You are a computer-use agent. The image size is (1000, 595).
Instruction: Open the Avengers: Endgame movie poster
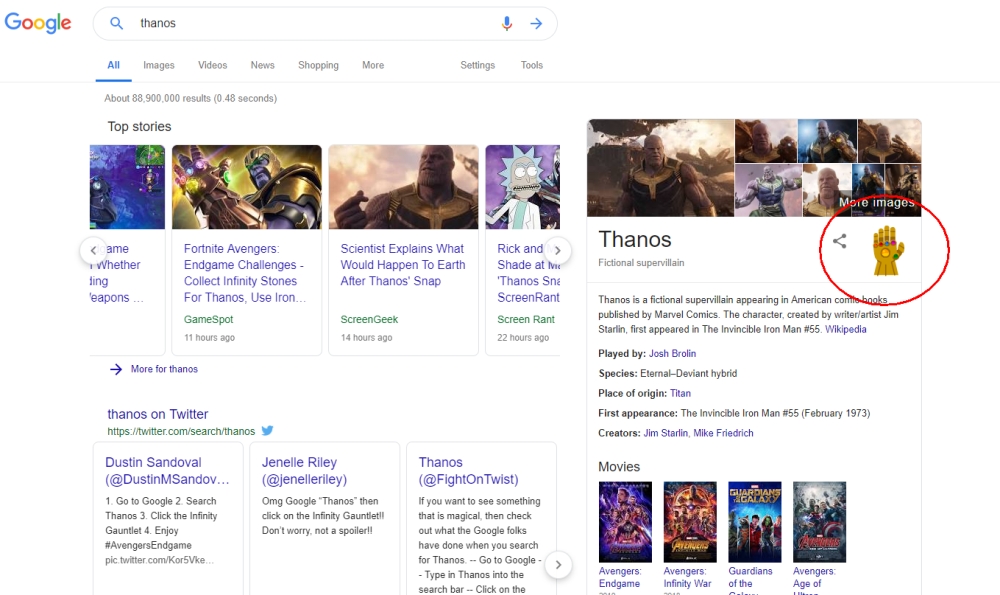(x=625, y=521)
